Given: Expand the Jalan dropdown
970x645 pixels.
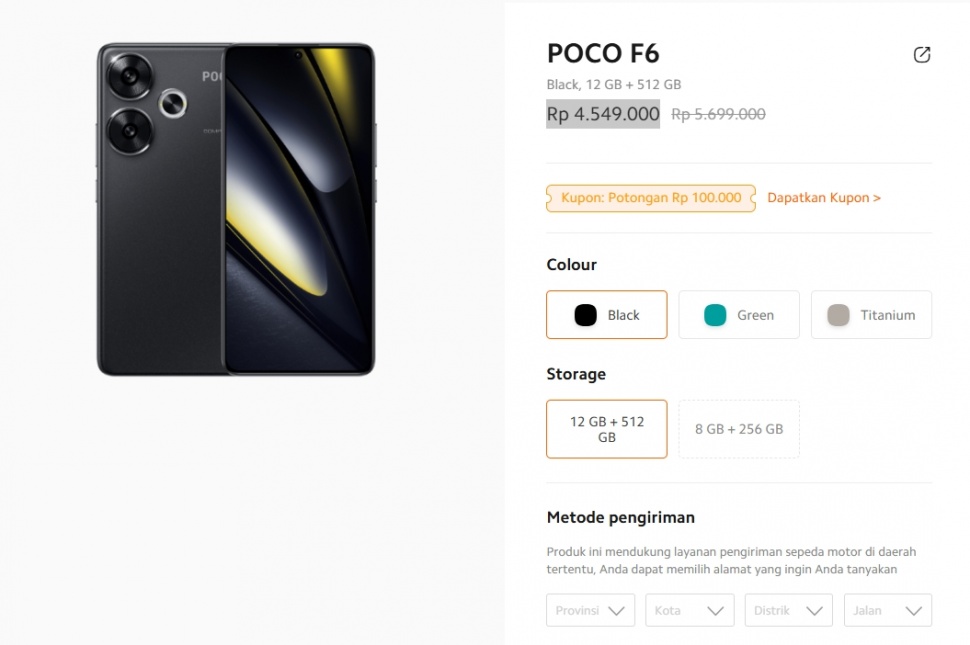Looking at the screenshot, I should pyautogui.click(x=887, y=610).
